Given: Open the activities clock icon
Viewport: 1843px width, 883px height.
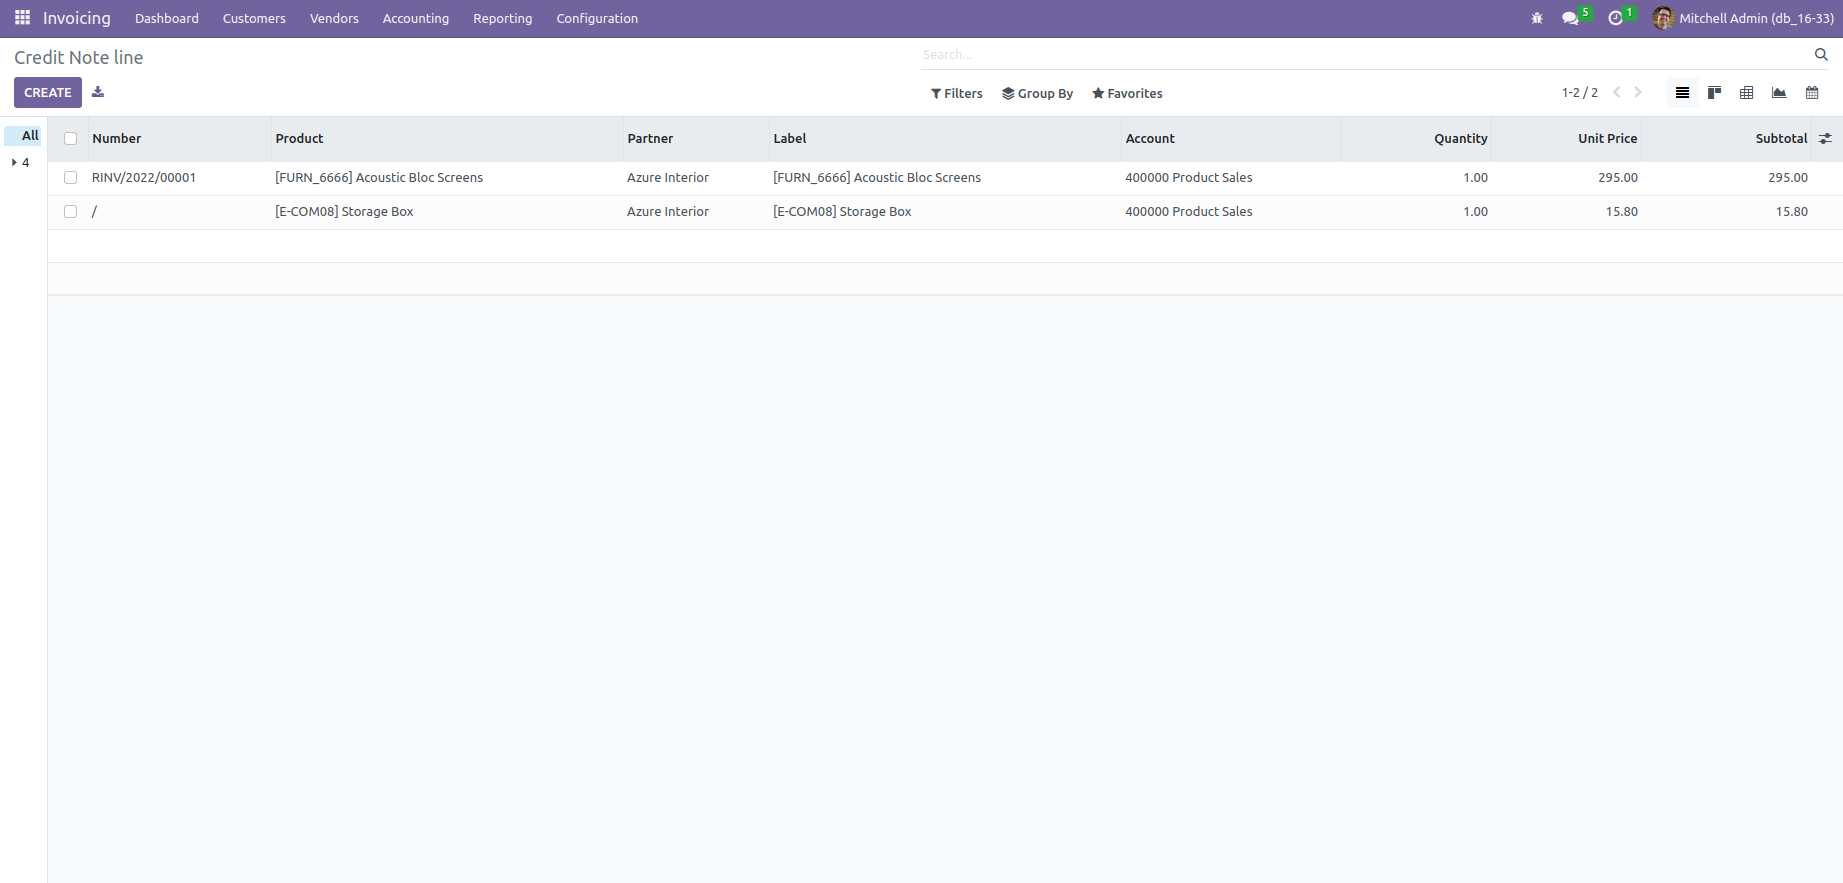Looking at the screenshot, I should (x=1615, y=18).
